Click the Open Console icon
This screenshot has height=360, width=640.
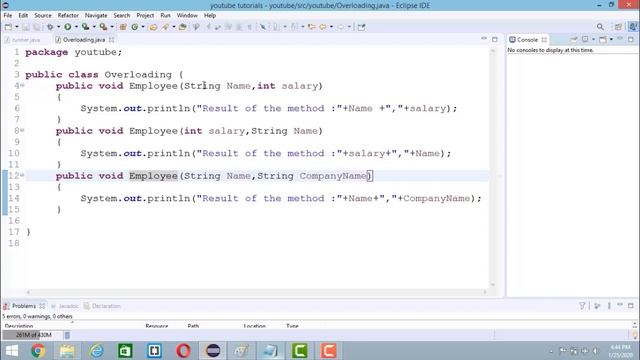[x=602, y=39]
